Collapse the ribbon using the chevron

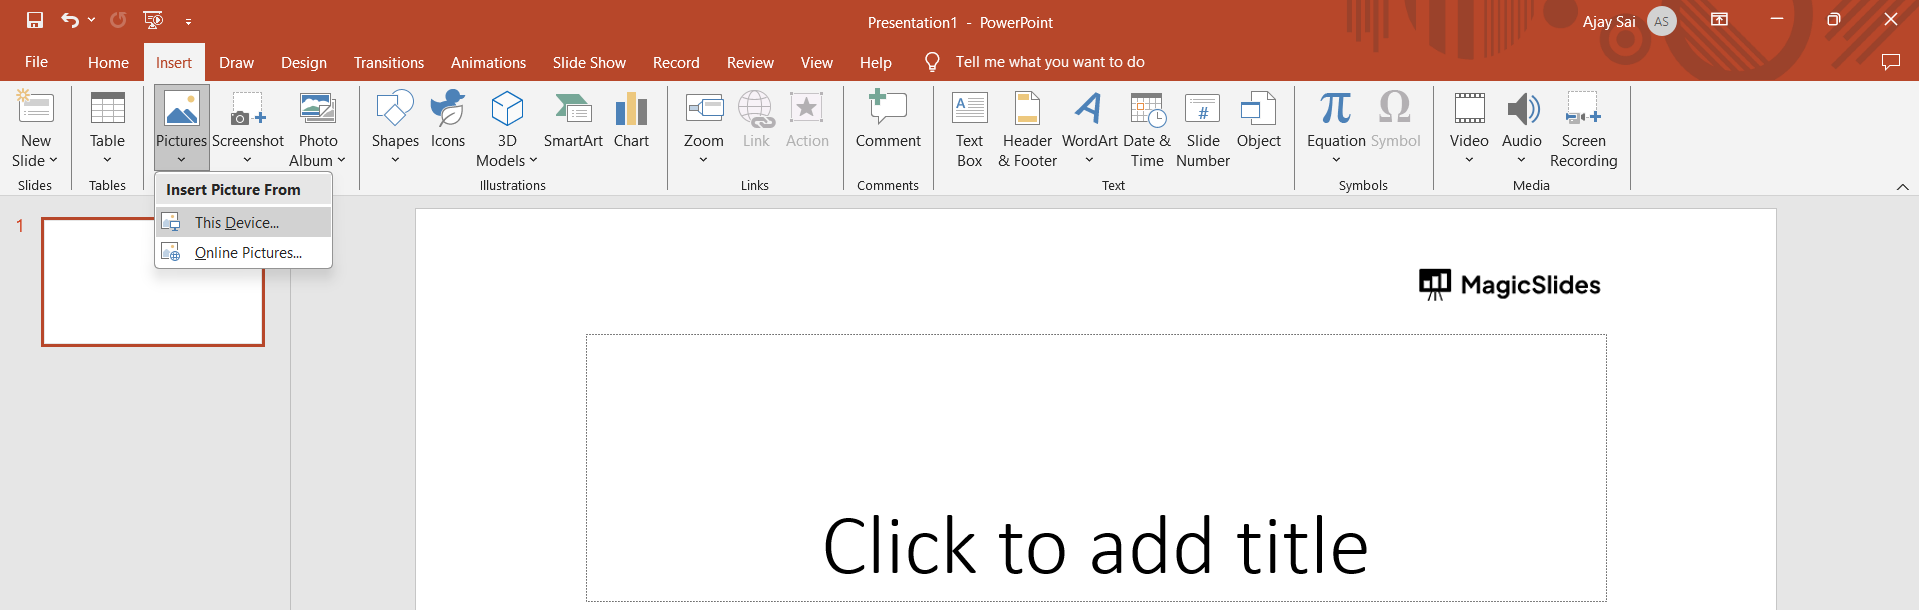click(x=1902, y=187)
